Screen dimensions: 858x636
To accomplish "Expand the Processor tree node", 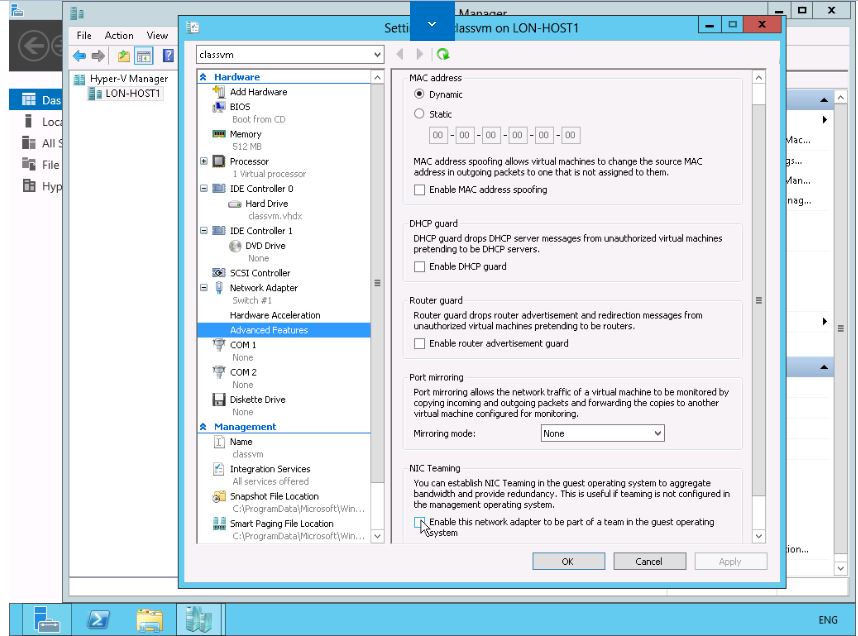I will click(205, 161).
